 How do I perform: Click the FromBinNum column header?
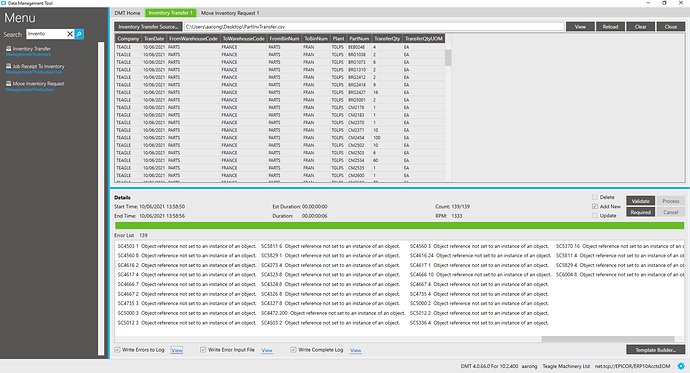(284, 39)
